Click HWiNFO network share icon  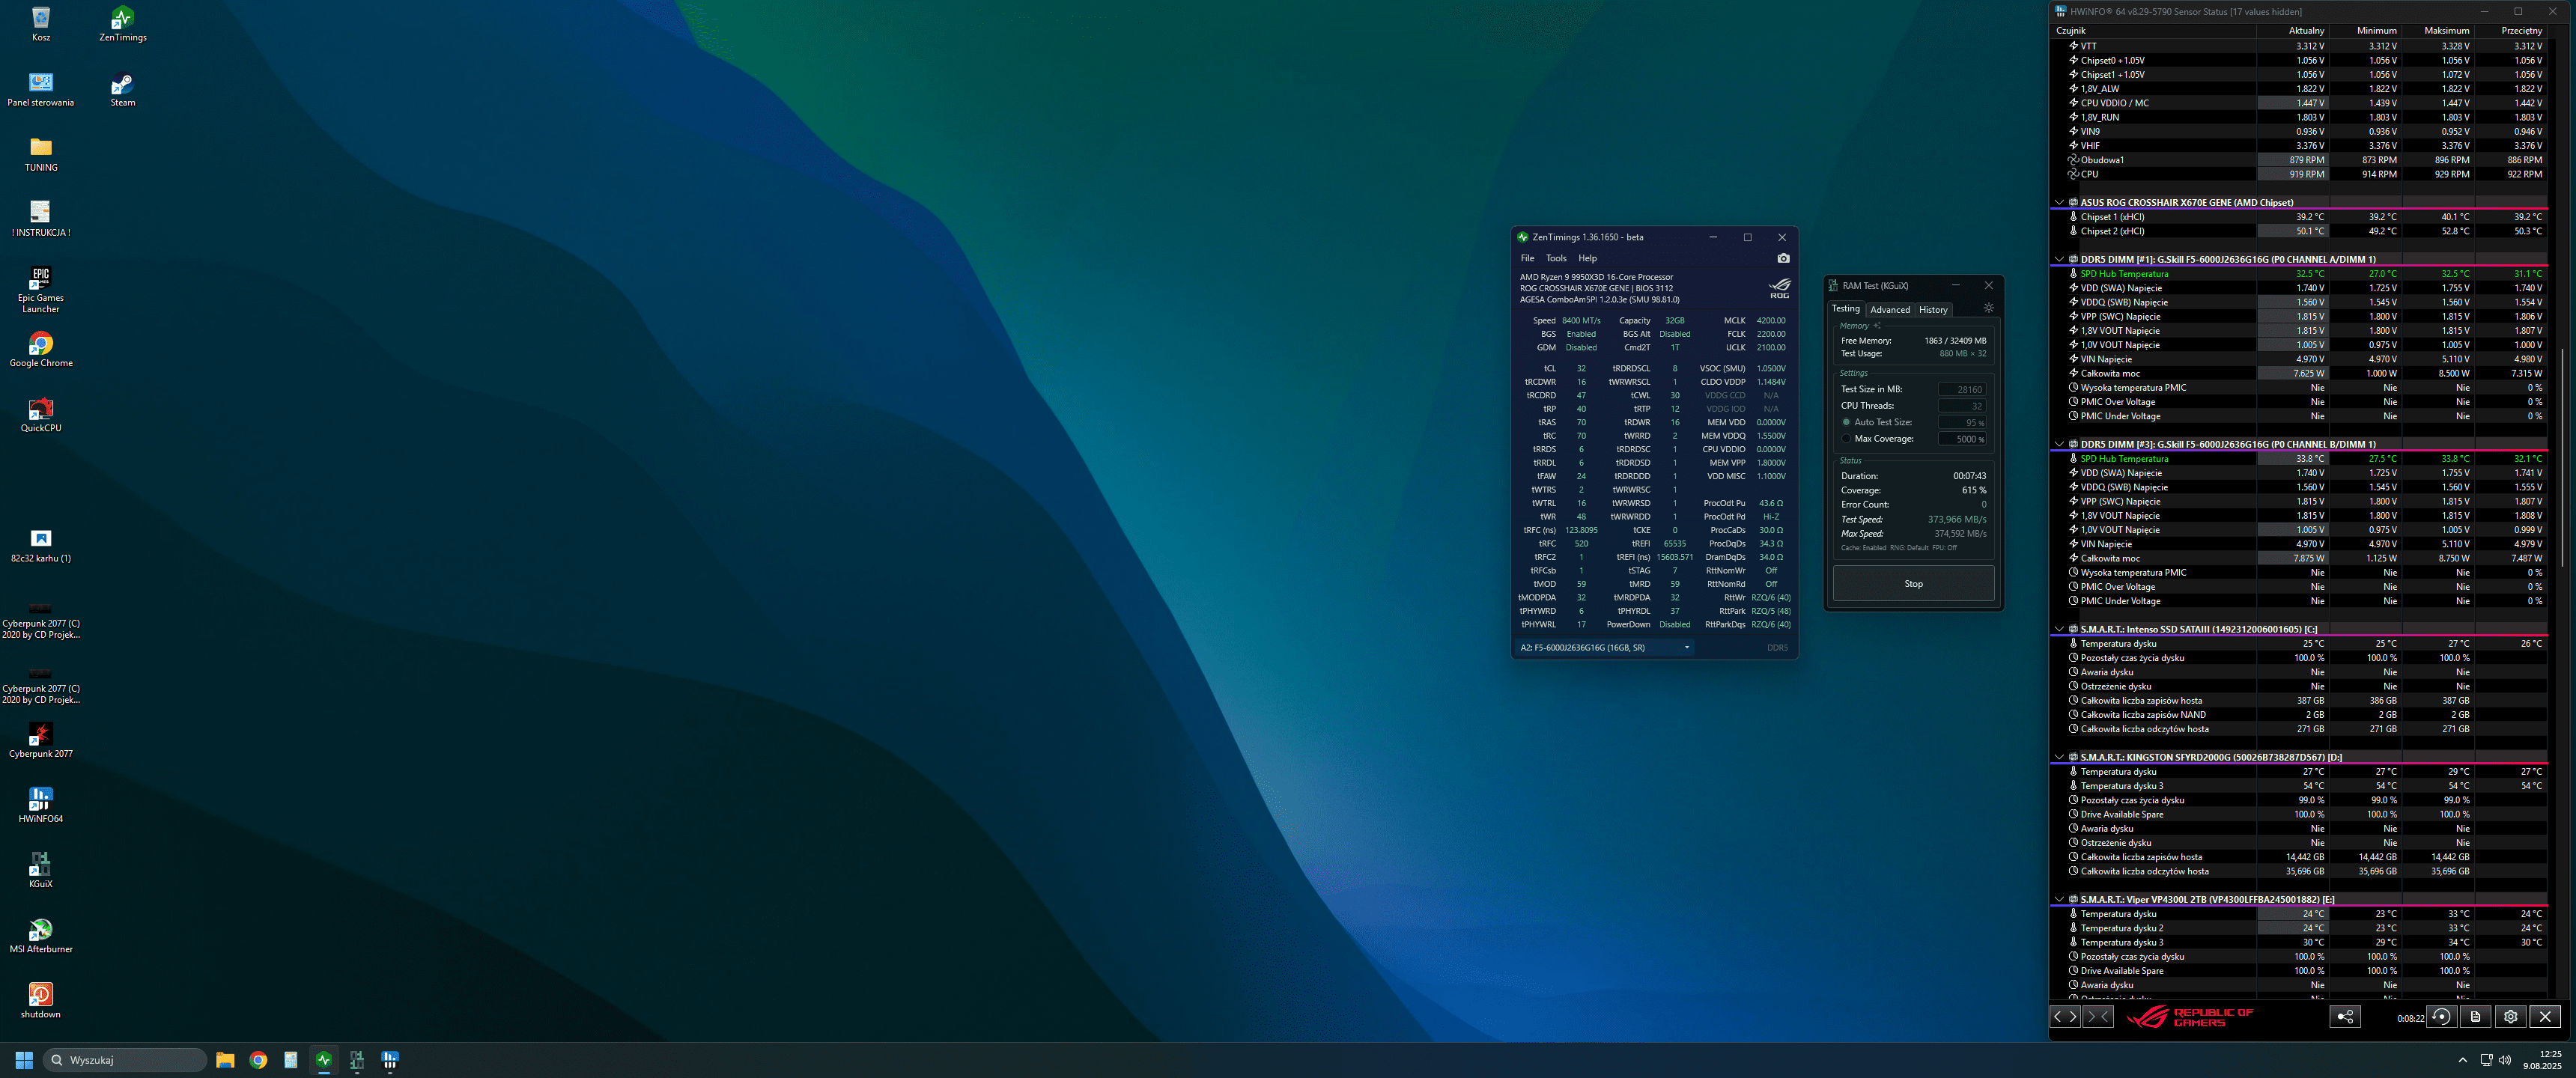(x=2345, y=1017)
